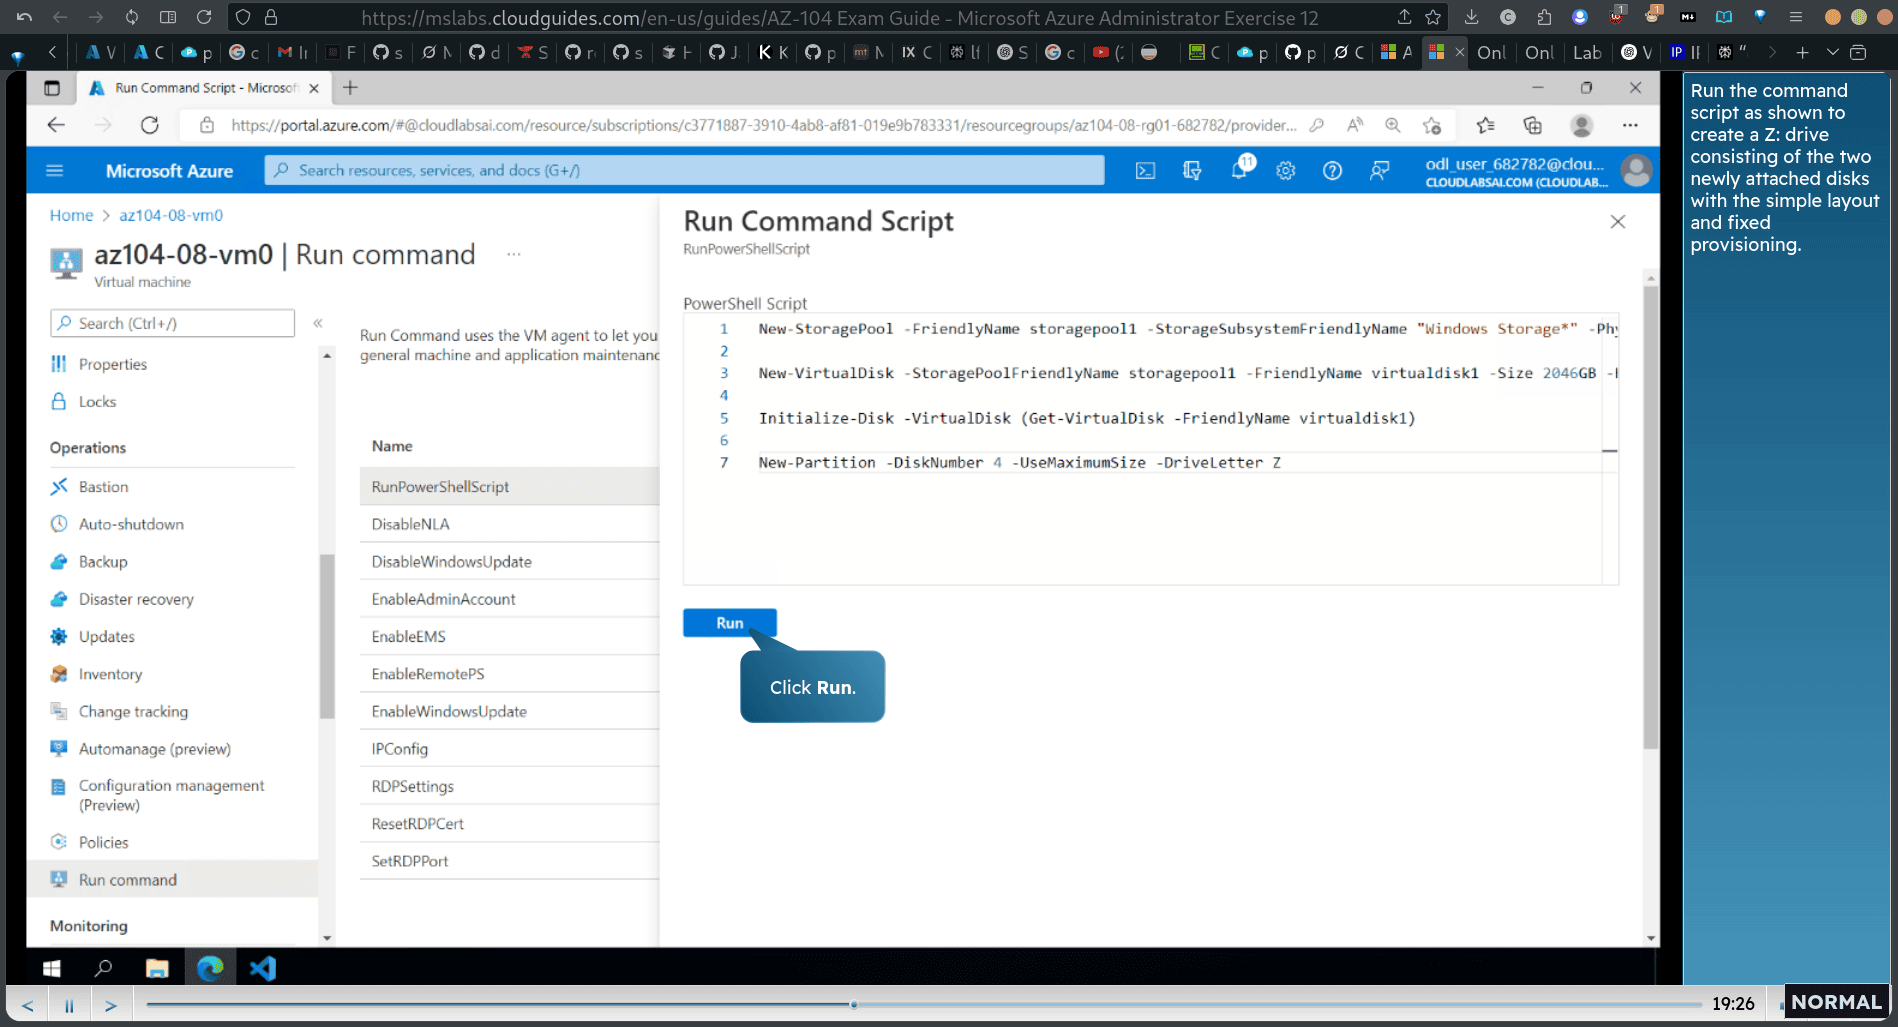
Task: Click the Edge refresh button
Action: pyautogui.click(x=150, y=125)
